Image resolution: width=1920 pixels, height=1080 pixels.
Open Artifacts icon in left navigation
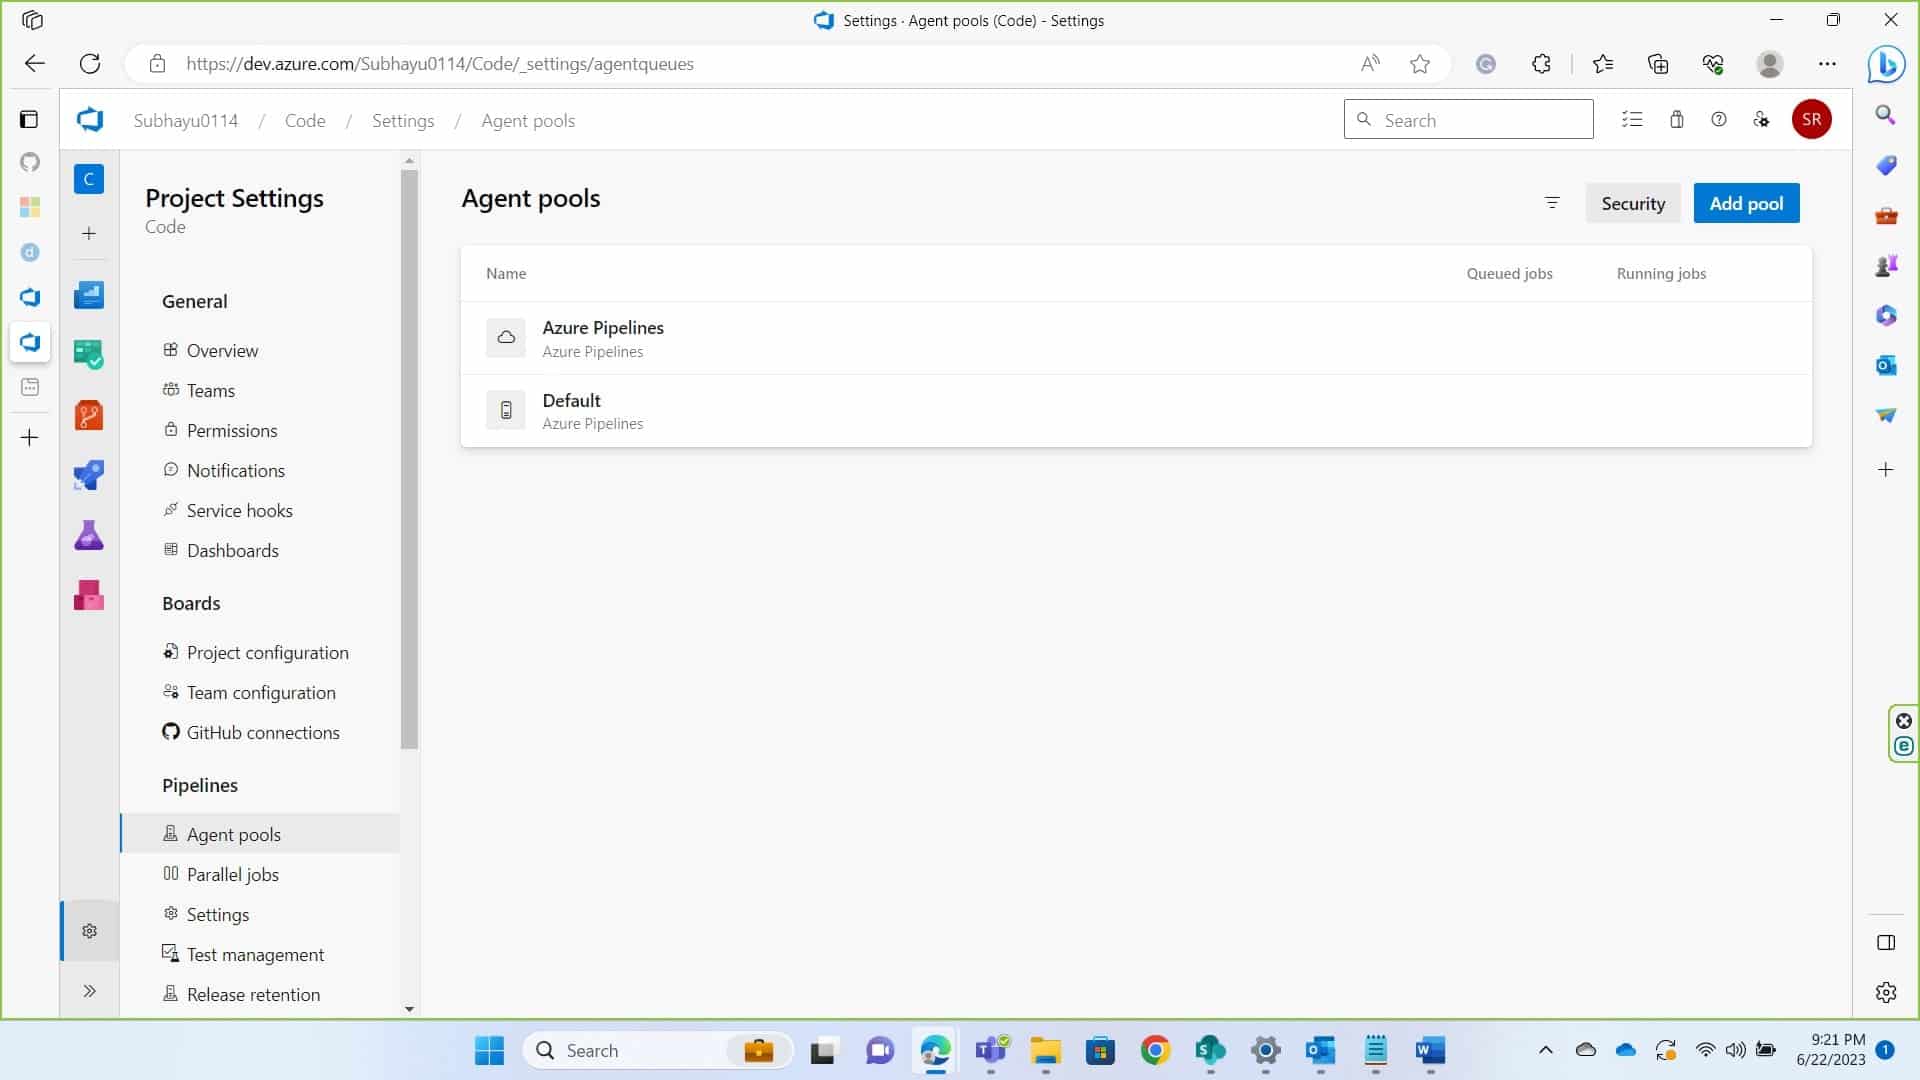tap(89, 595)
